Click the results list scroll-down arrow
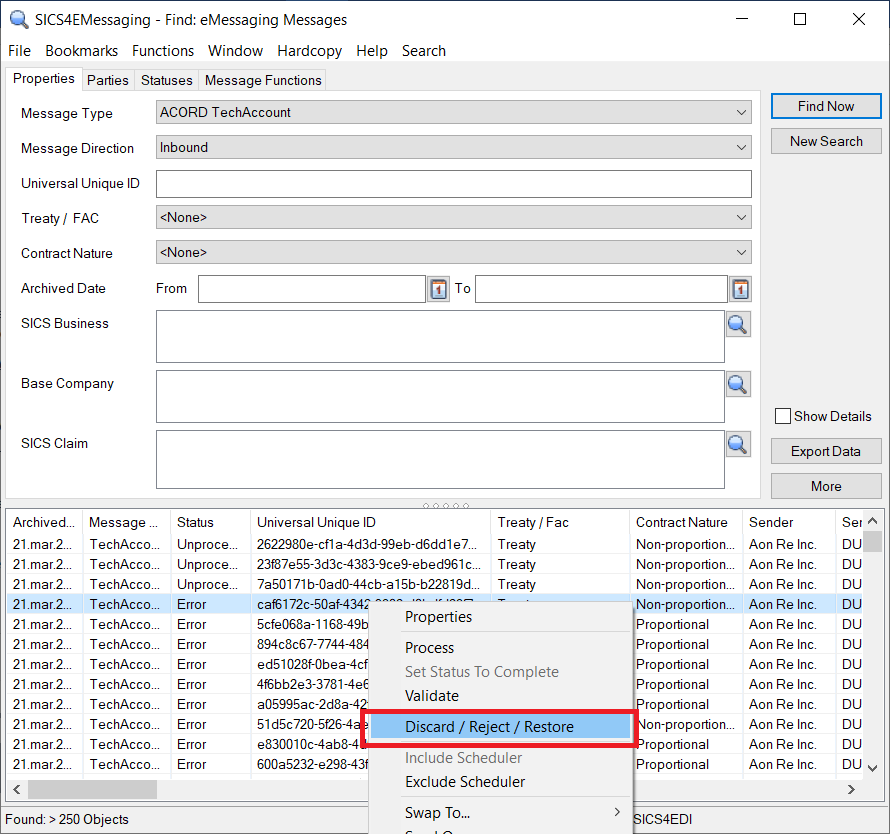The height and width of the screenshot is (834, 890). tap(872, 768)
